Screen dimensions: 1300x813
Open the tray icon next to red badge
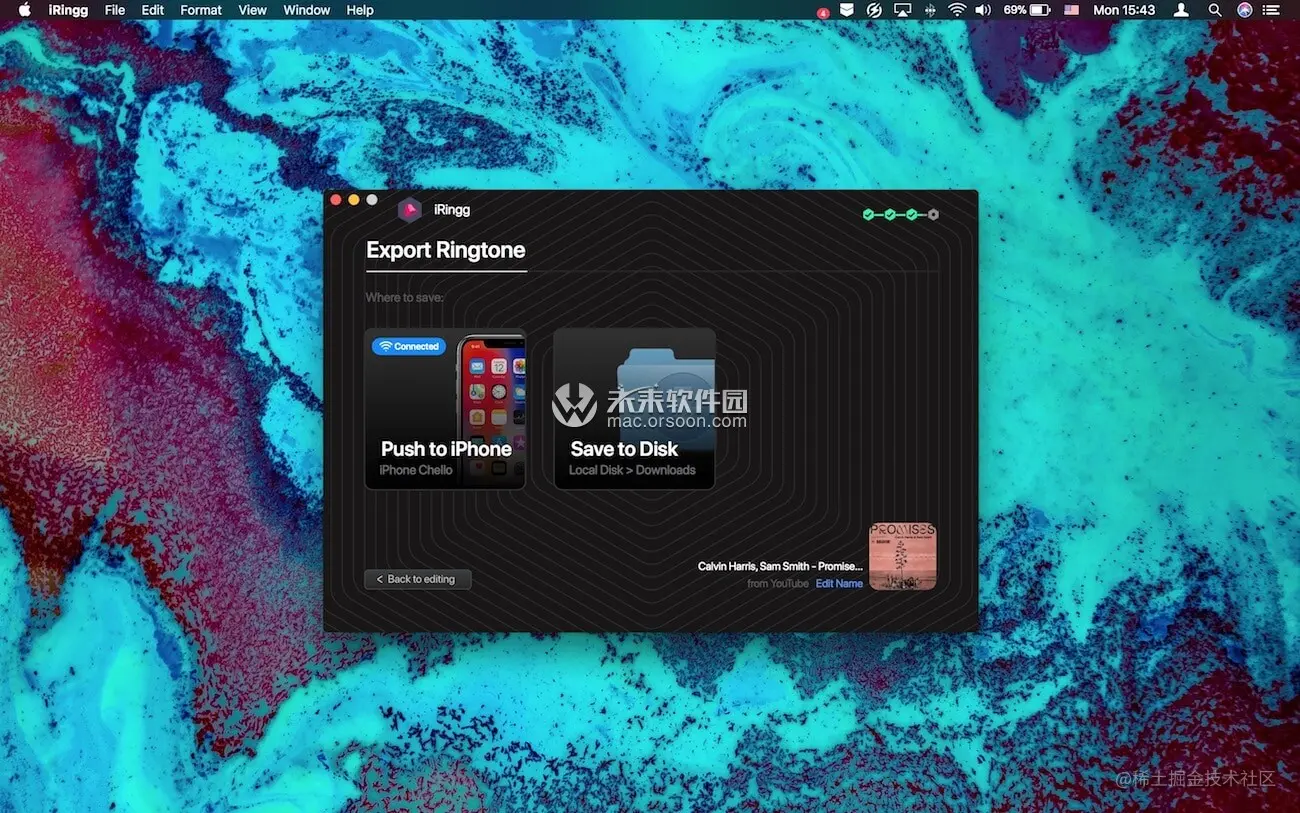point(846,10)
